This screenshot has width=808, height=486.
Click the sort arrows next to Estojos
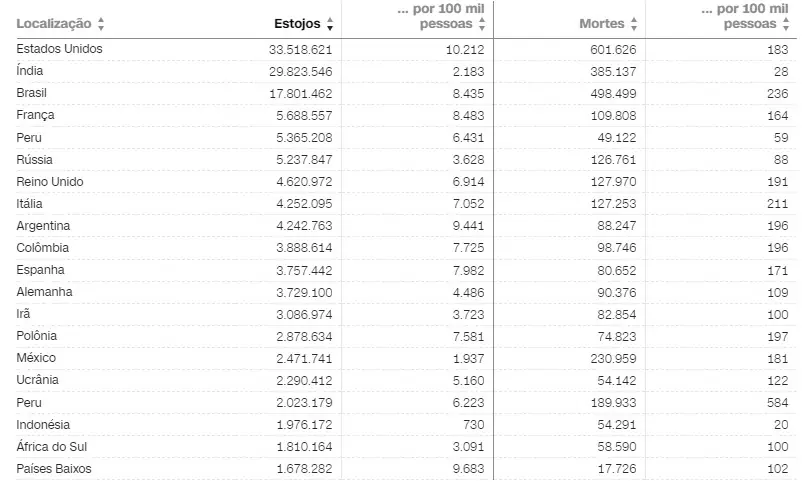click(330, 23)
